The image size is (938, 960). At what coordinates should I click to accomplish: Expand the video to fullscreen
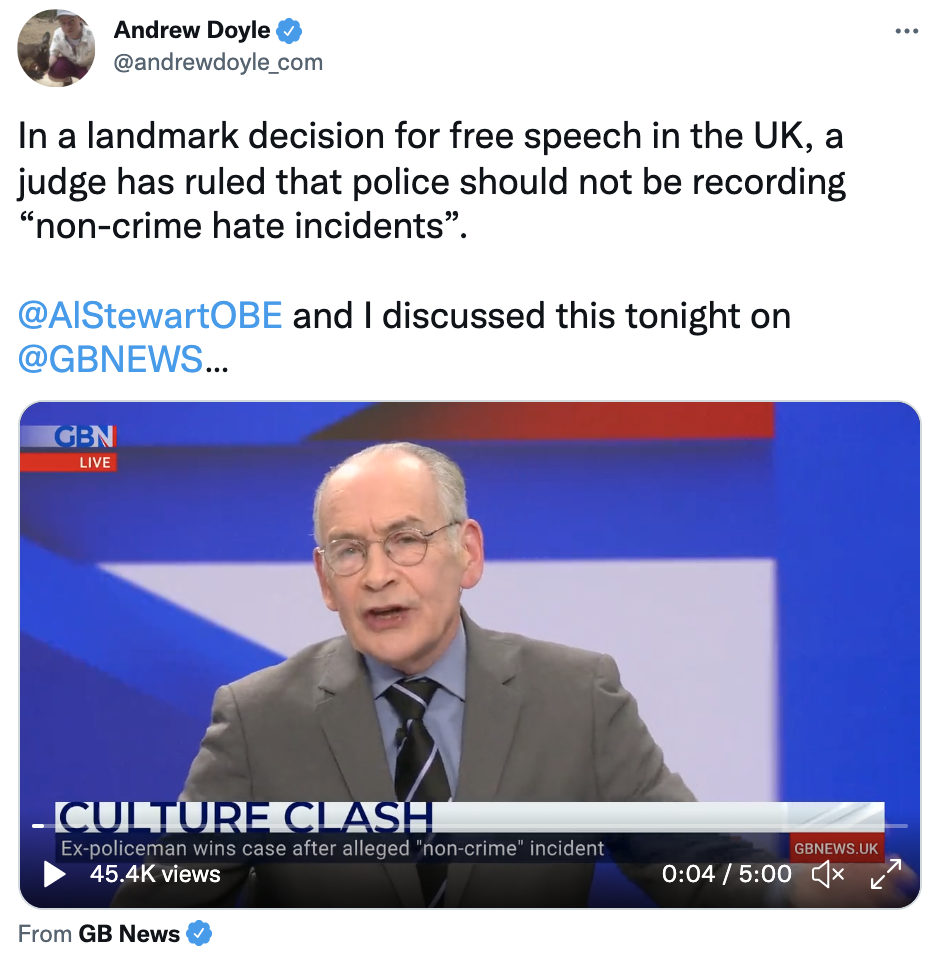[885, 874]
